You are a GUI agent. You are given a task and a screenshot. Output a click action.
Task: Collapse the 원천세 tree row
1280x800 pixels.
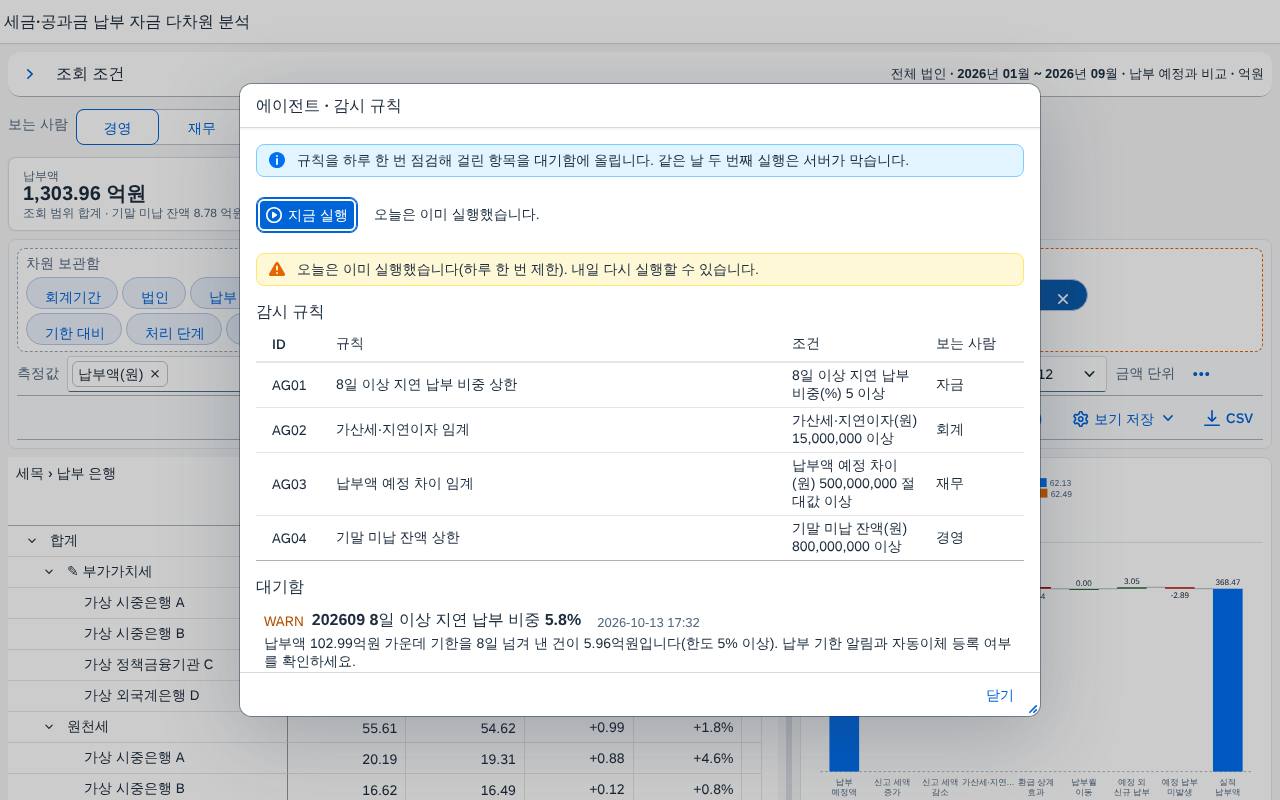tap(49, 727)
